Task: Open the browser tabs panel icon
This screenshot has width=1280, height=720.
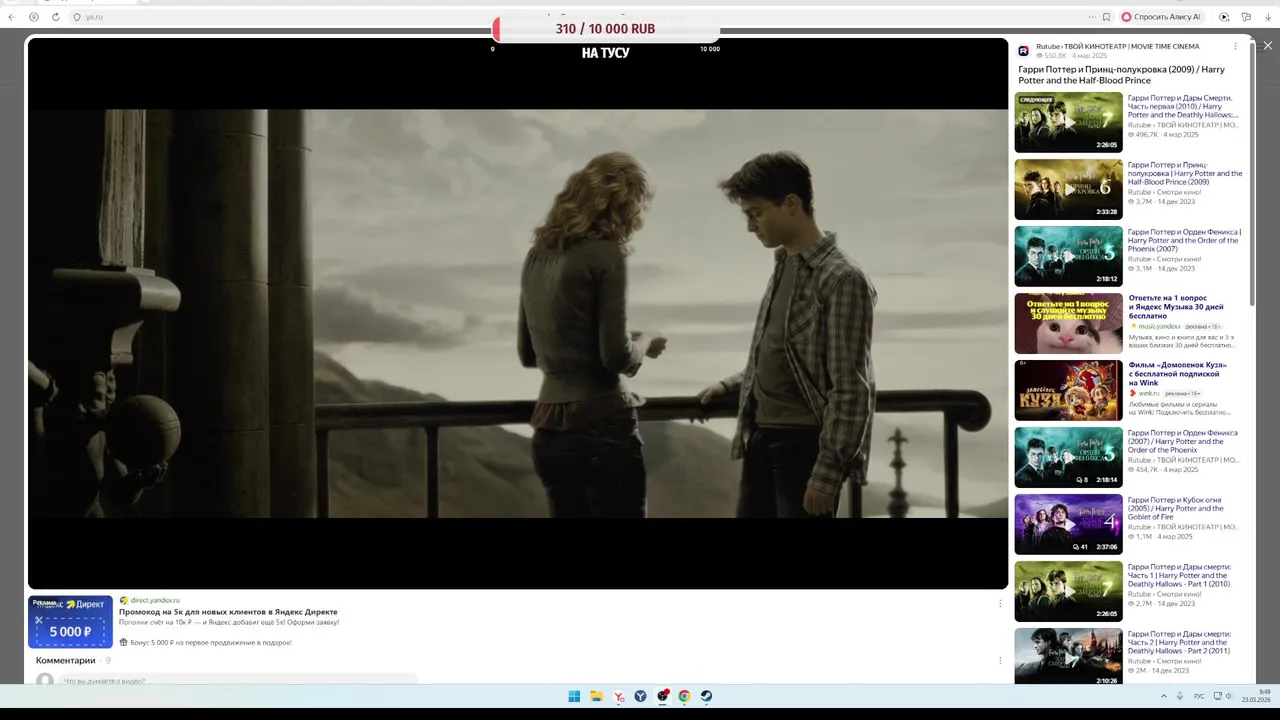Action: click(x=1246, y=17)
